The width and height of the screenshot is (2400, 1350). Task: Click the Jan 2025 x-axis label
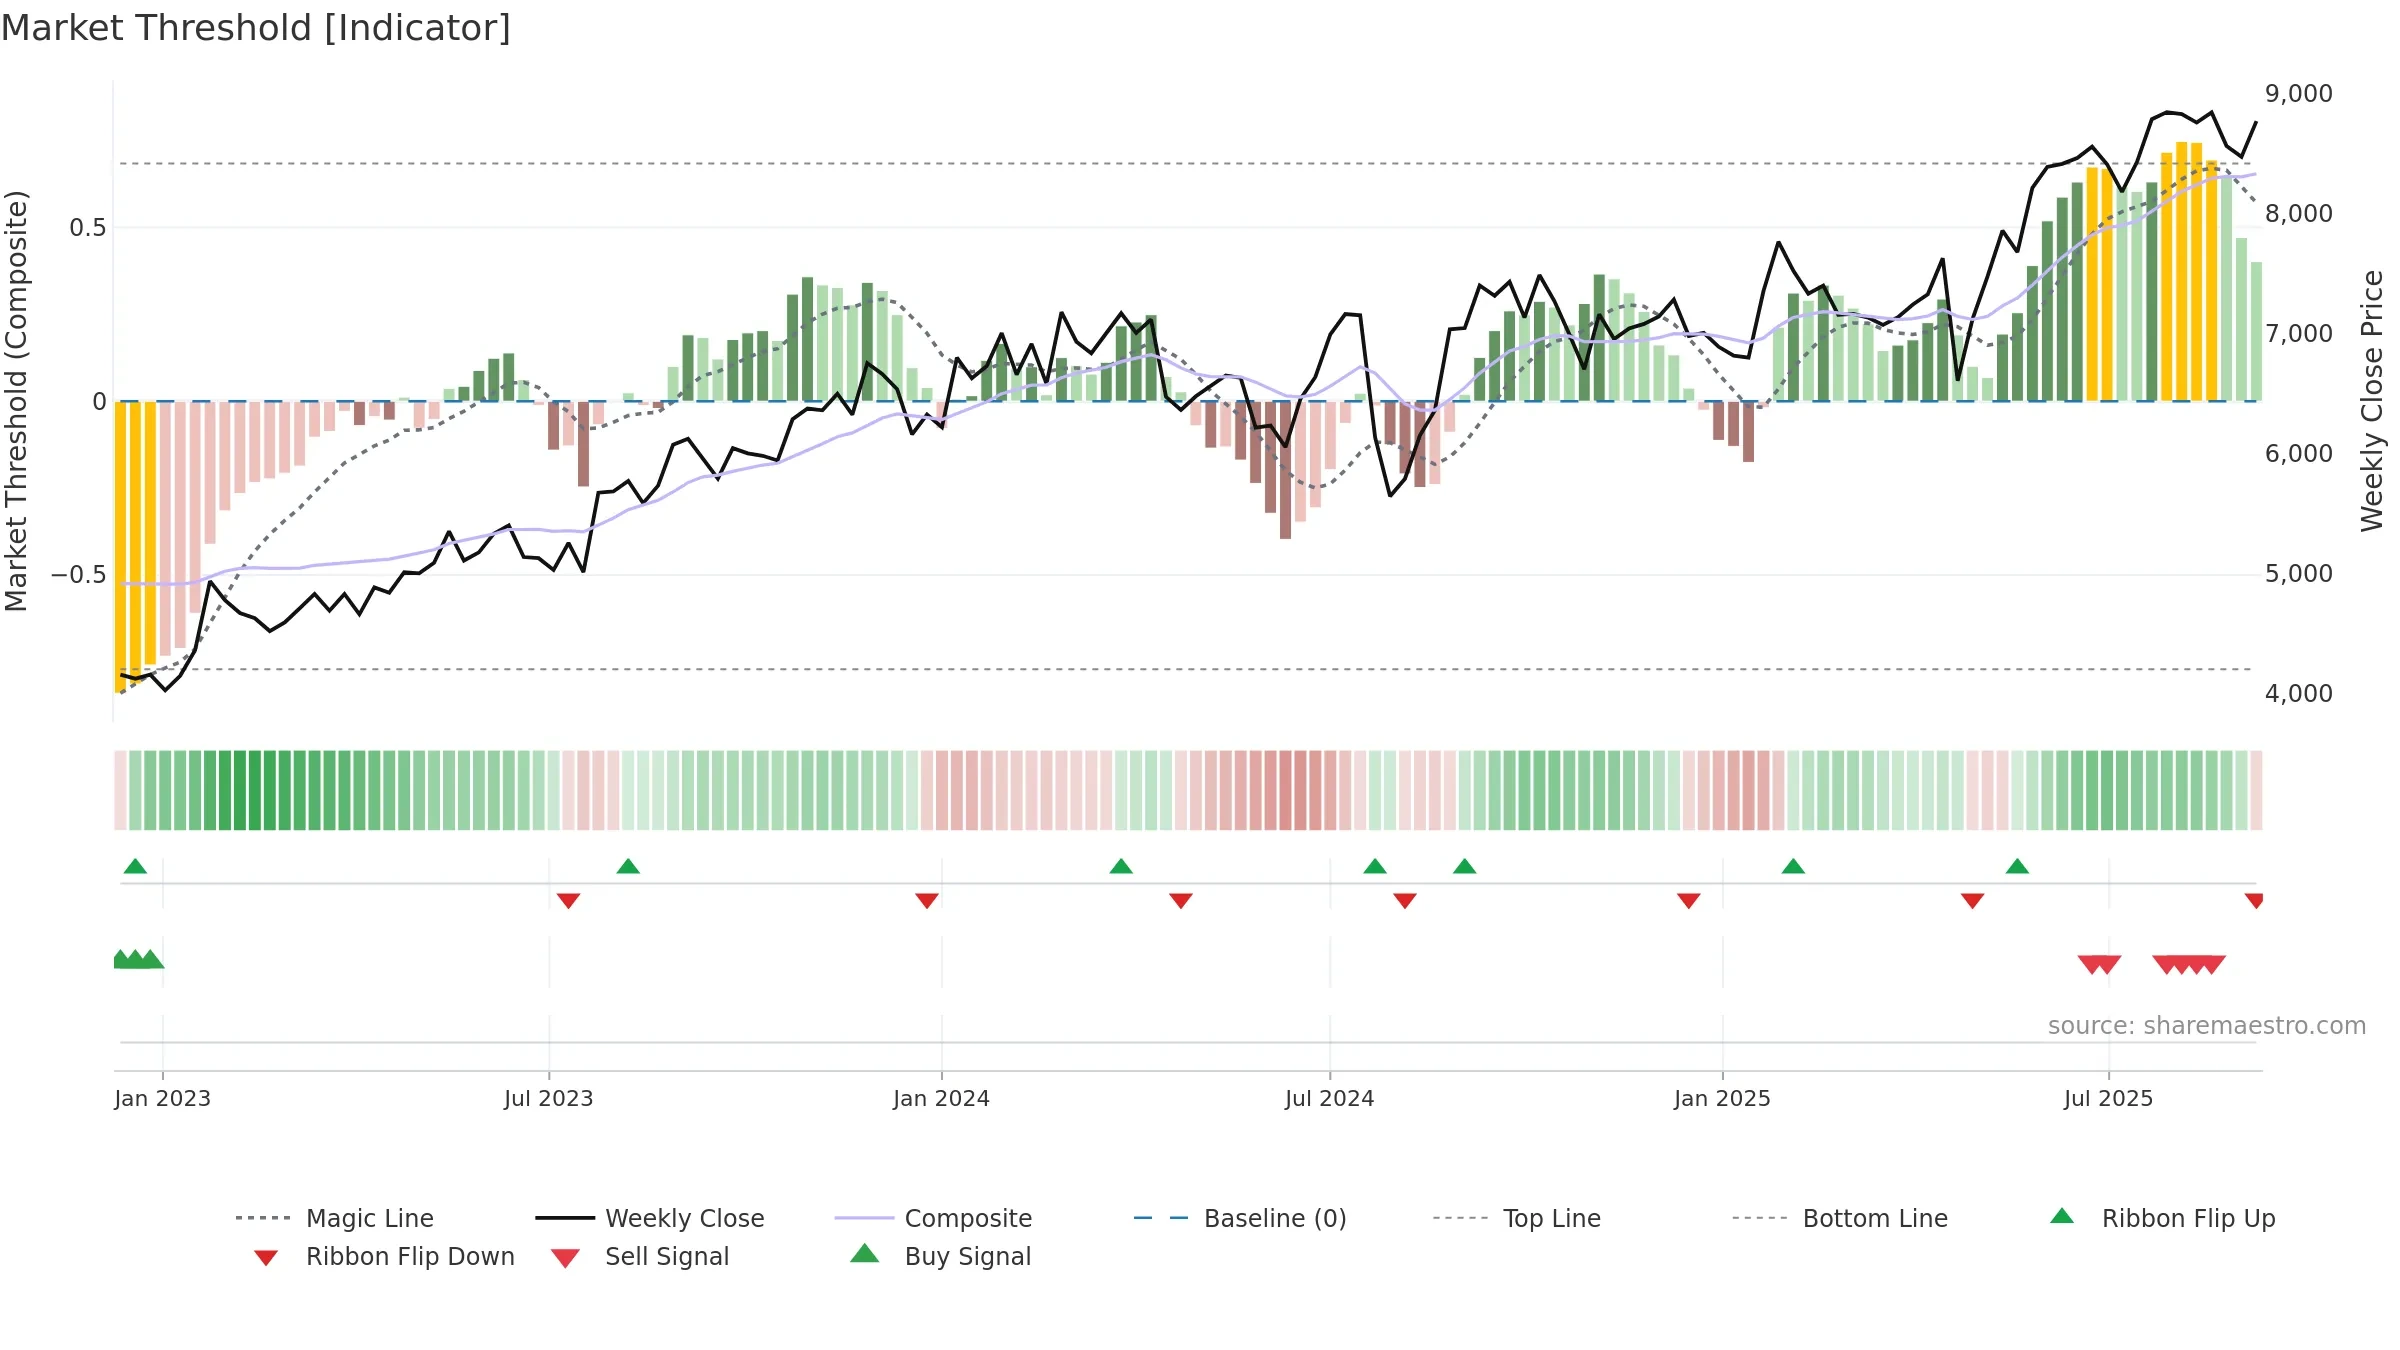click(x=1723, y=1098)
